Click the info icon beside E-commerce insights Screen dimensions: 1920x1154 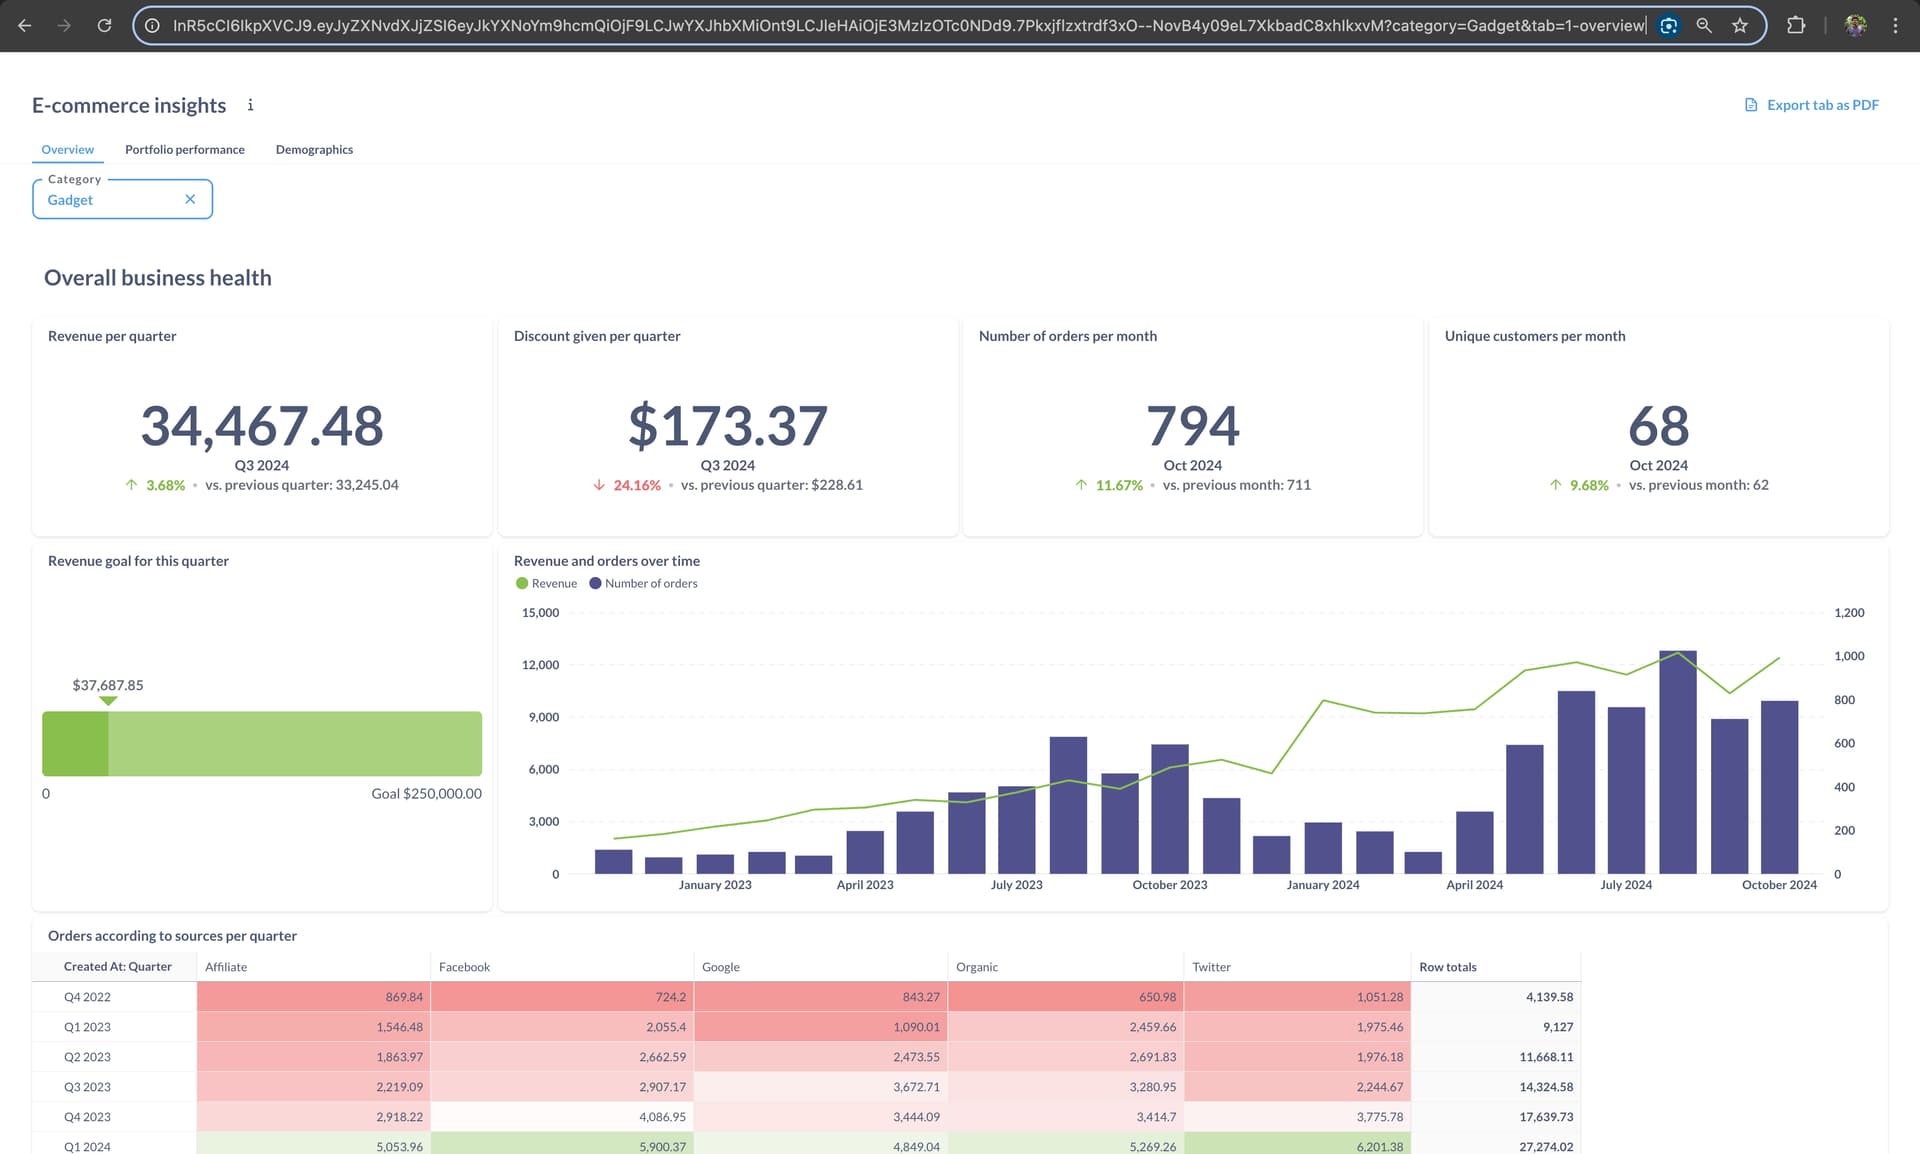pos(250,105)
